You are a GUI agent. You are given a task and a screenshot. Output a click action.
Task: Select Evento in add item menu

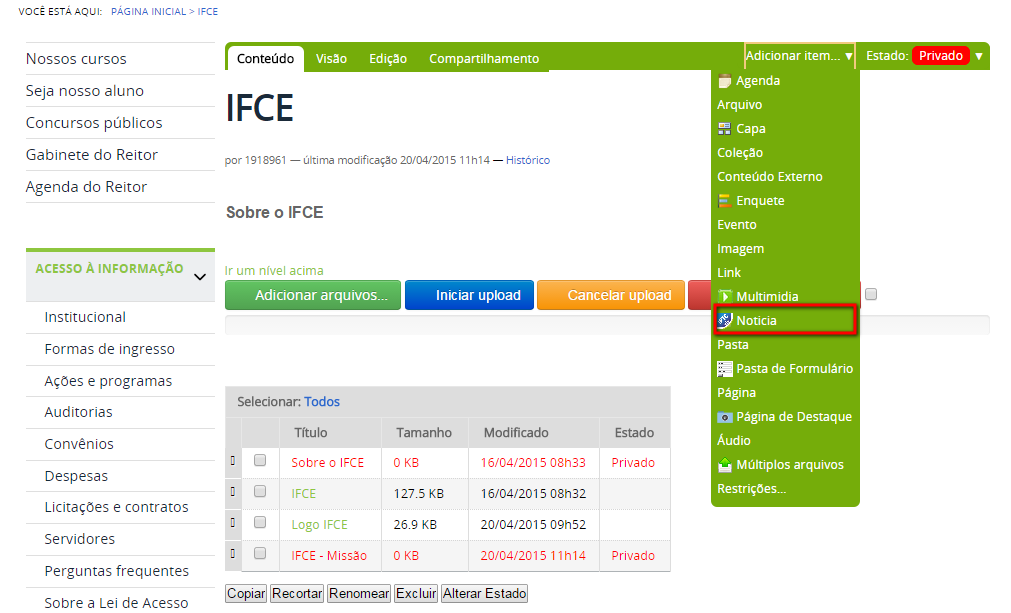point(737,225)
